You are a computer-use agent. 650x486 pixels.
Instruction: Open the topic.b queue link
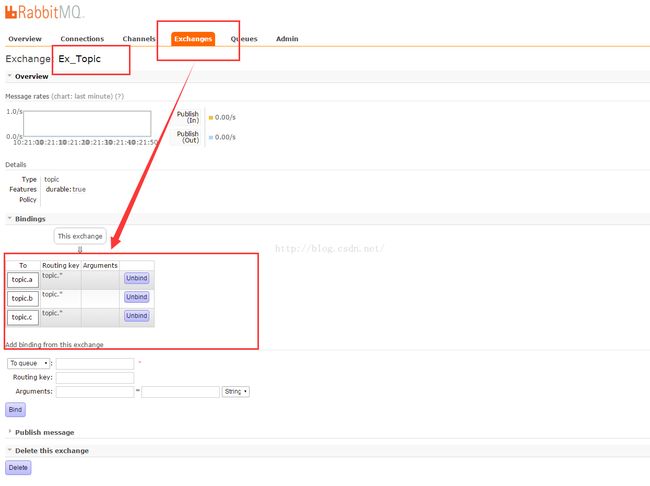[x=22, y=298]
